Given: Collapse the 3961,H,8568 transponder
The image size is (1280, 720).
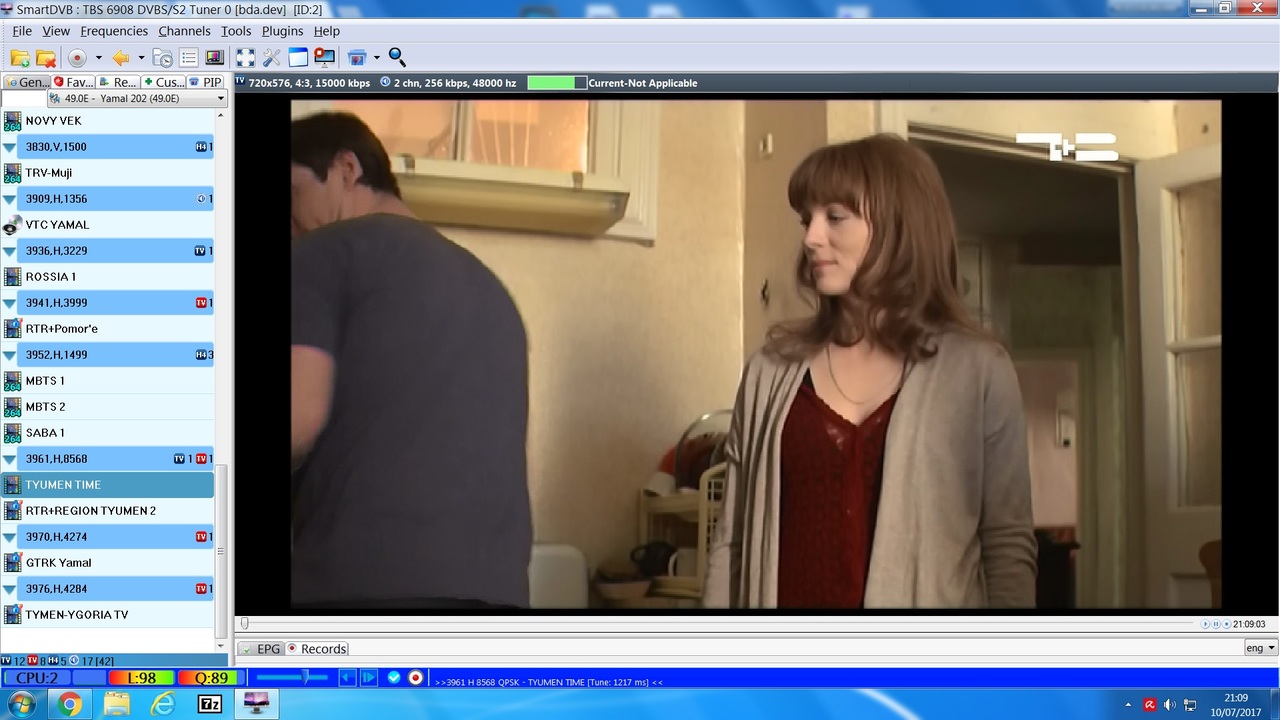Looking at the screenshot, I should pos(10,459).
